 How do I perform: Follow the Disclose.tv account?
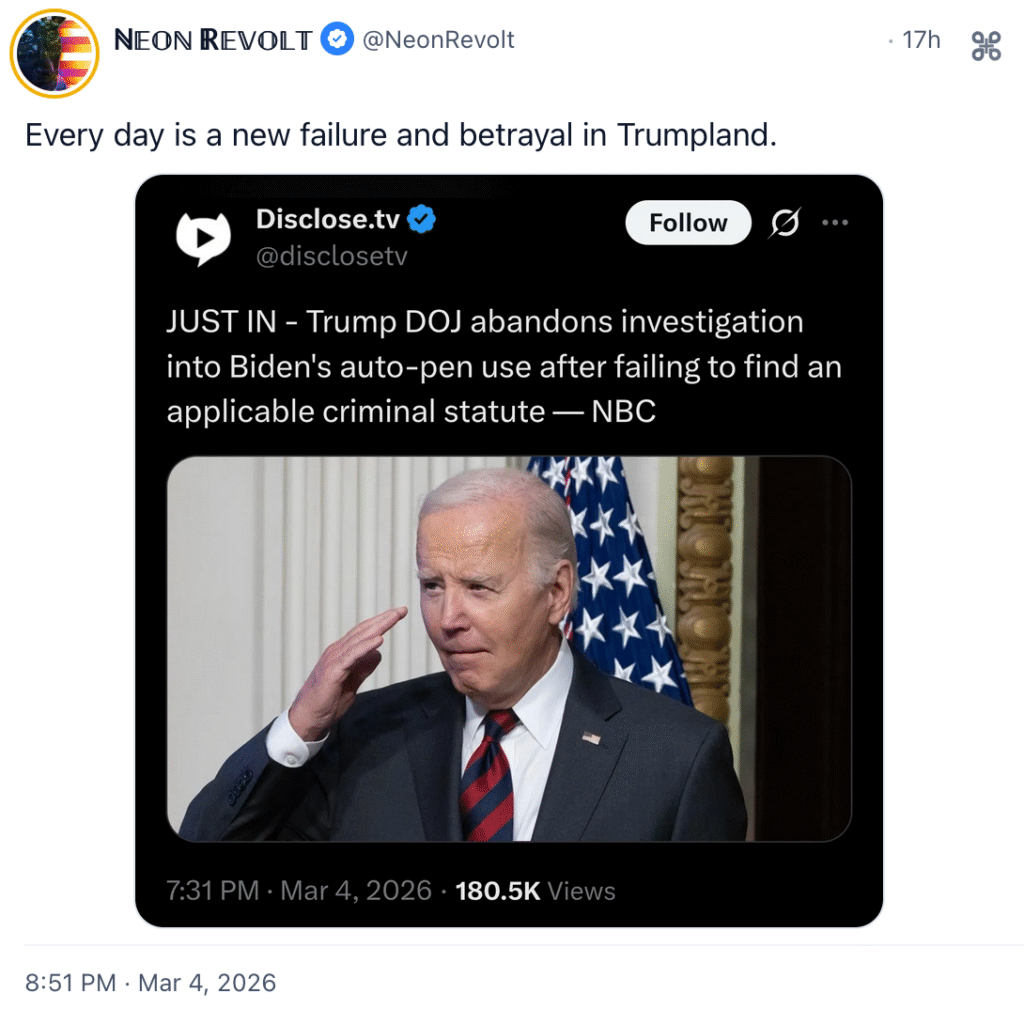[x=688, y=223]
